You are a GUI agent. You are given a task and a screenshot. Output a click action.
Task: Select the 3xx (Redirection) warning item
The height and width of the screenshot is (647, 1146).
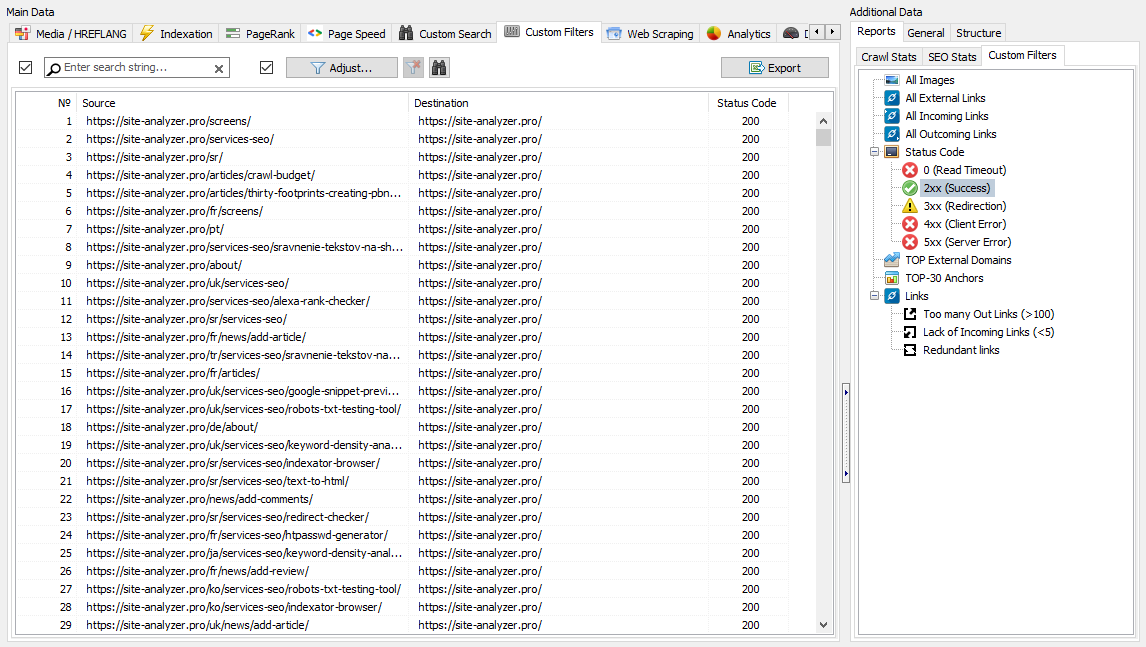point(964,206)
